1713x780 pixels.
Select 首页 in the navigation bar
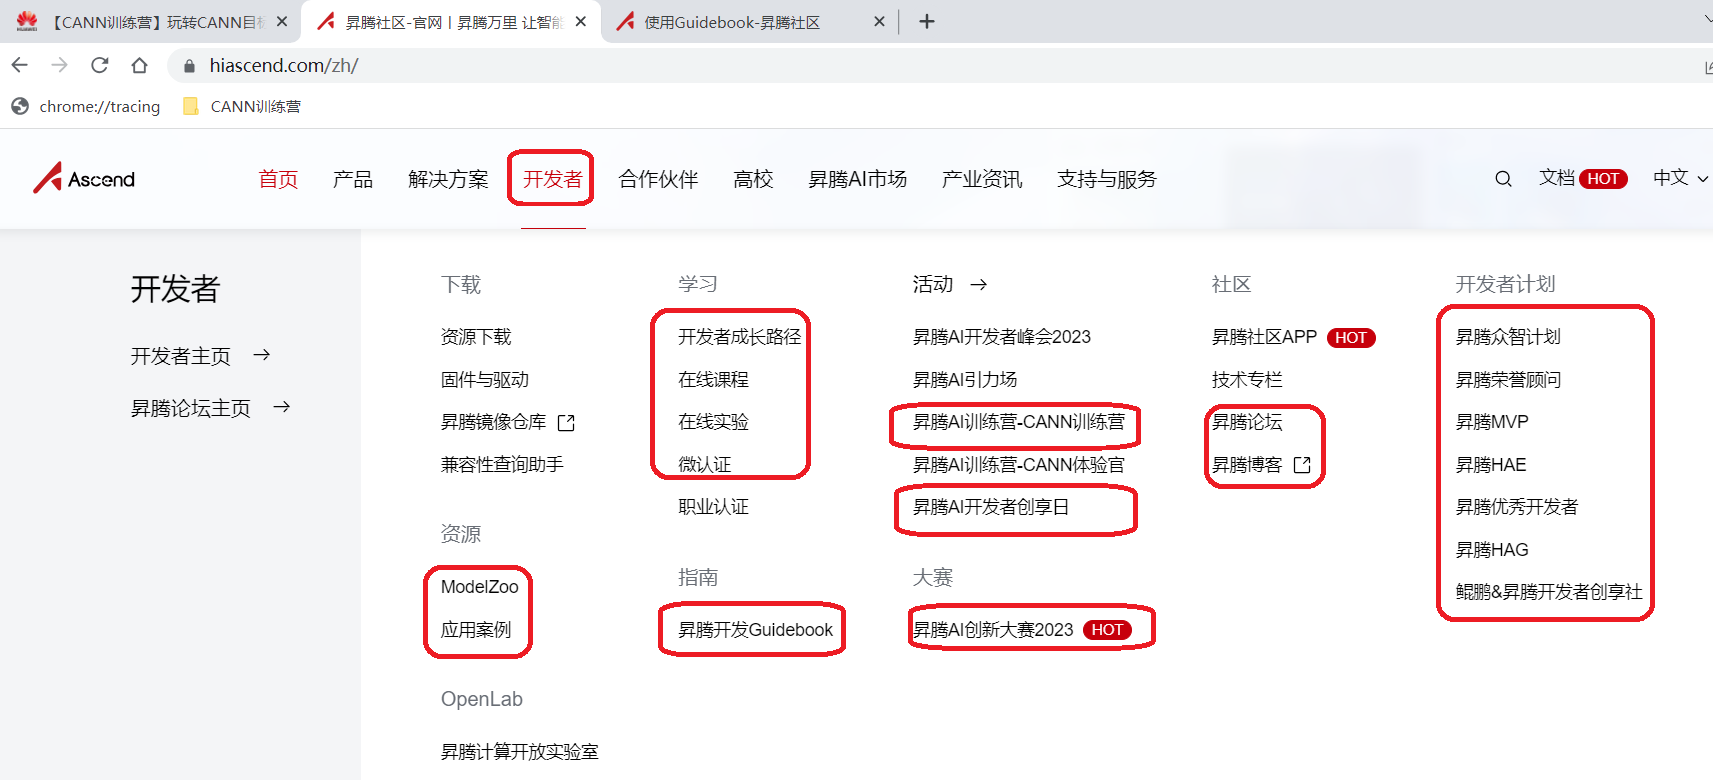pos(278,179)
